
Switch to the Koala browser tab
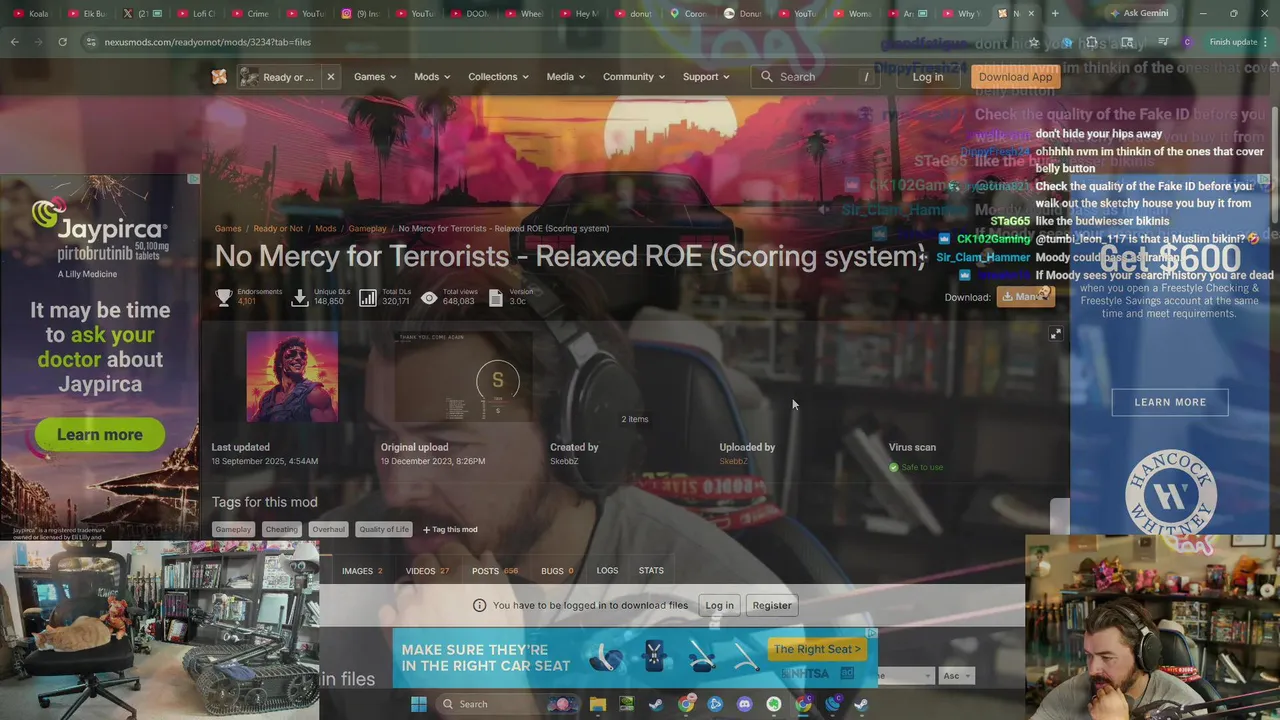point(30,13)
